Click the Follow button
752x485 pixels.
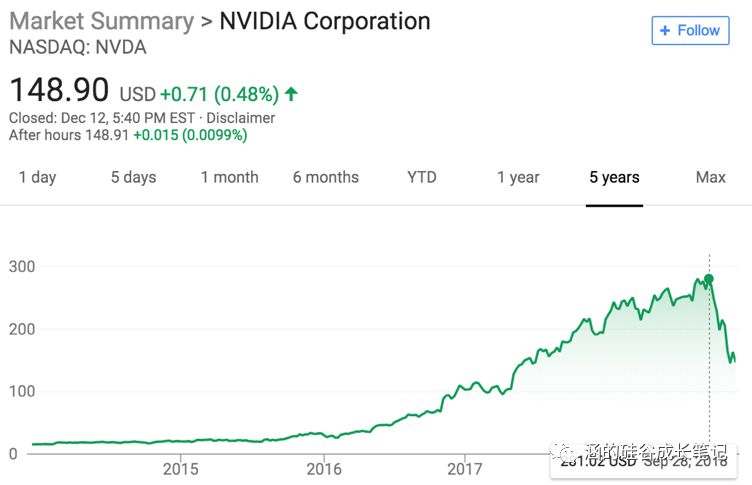688,30
